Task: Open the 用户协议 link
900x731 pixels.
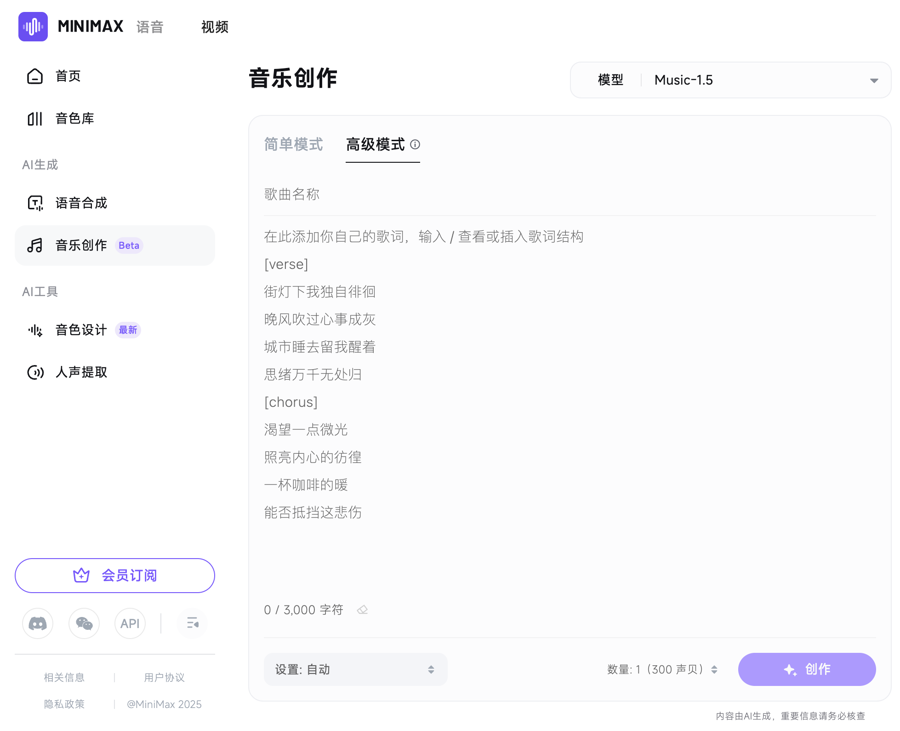Action: pos(164,678)
